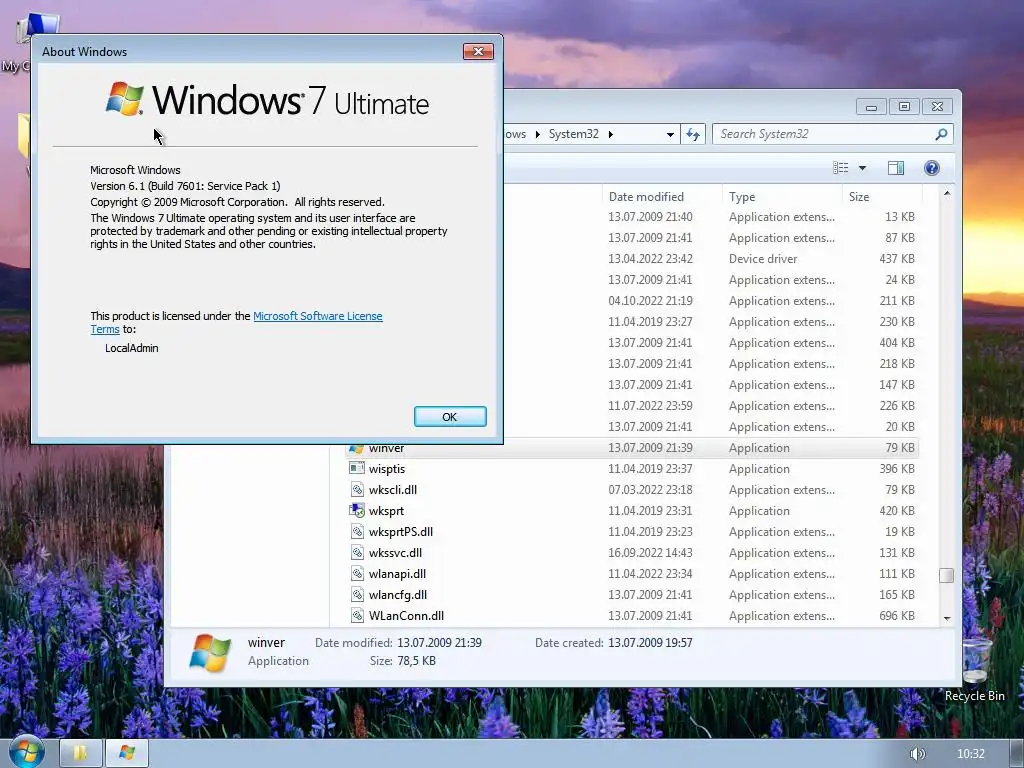
Task: Select the winver file row
Action: click(x=632, y=448)
